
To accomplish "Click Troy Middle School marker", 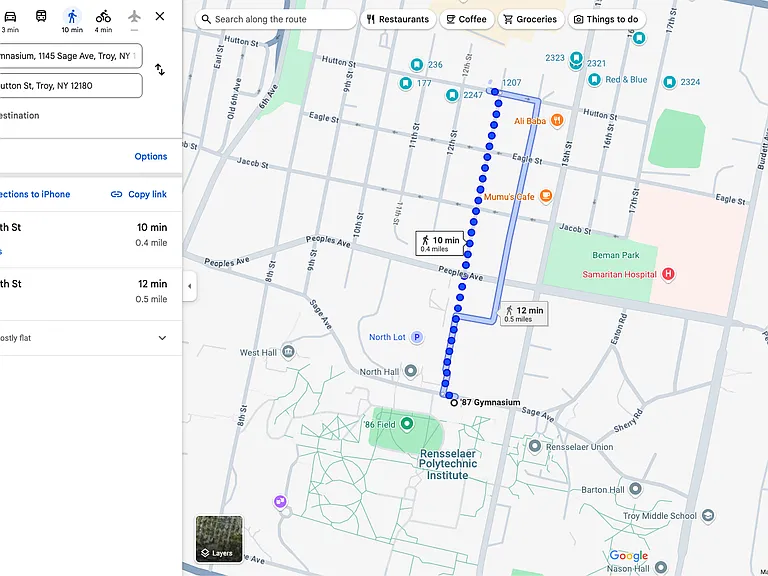I will (x=708, y=515).
